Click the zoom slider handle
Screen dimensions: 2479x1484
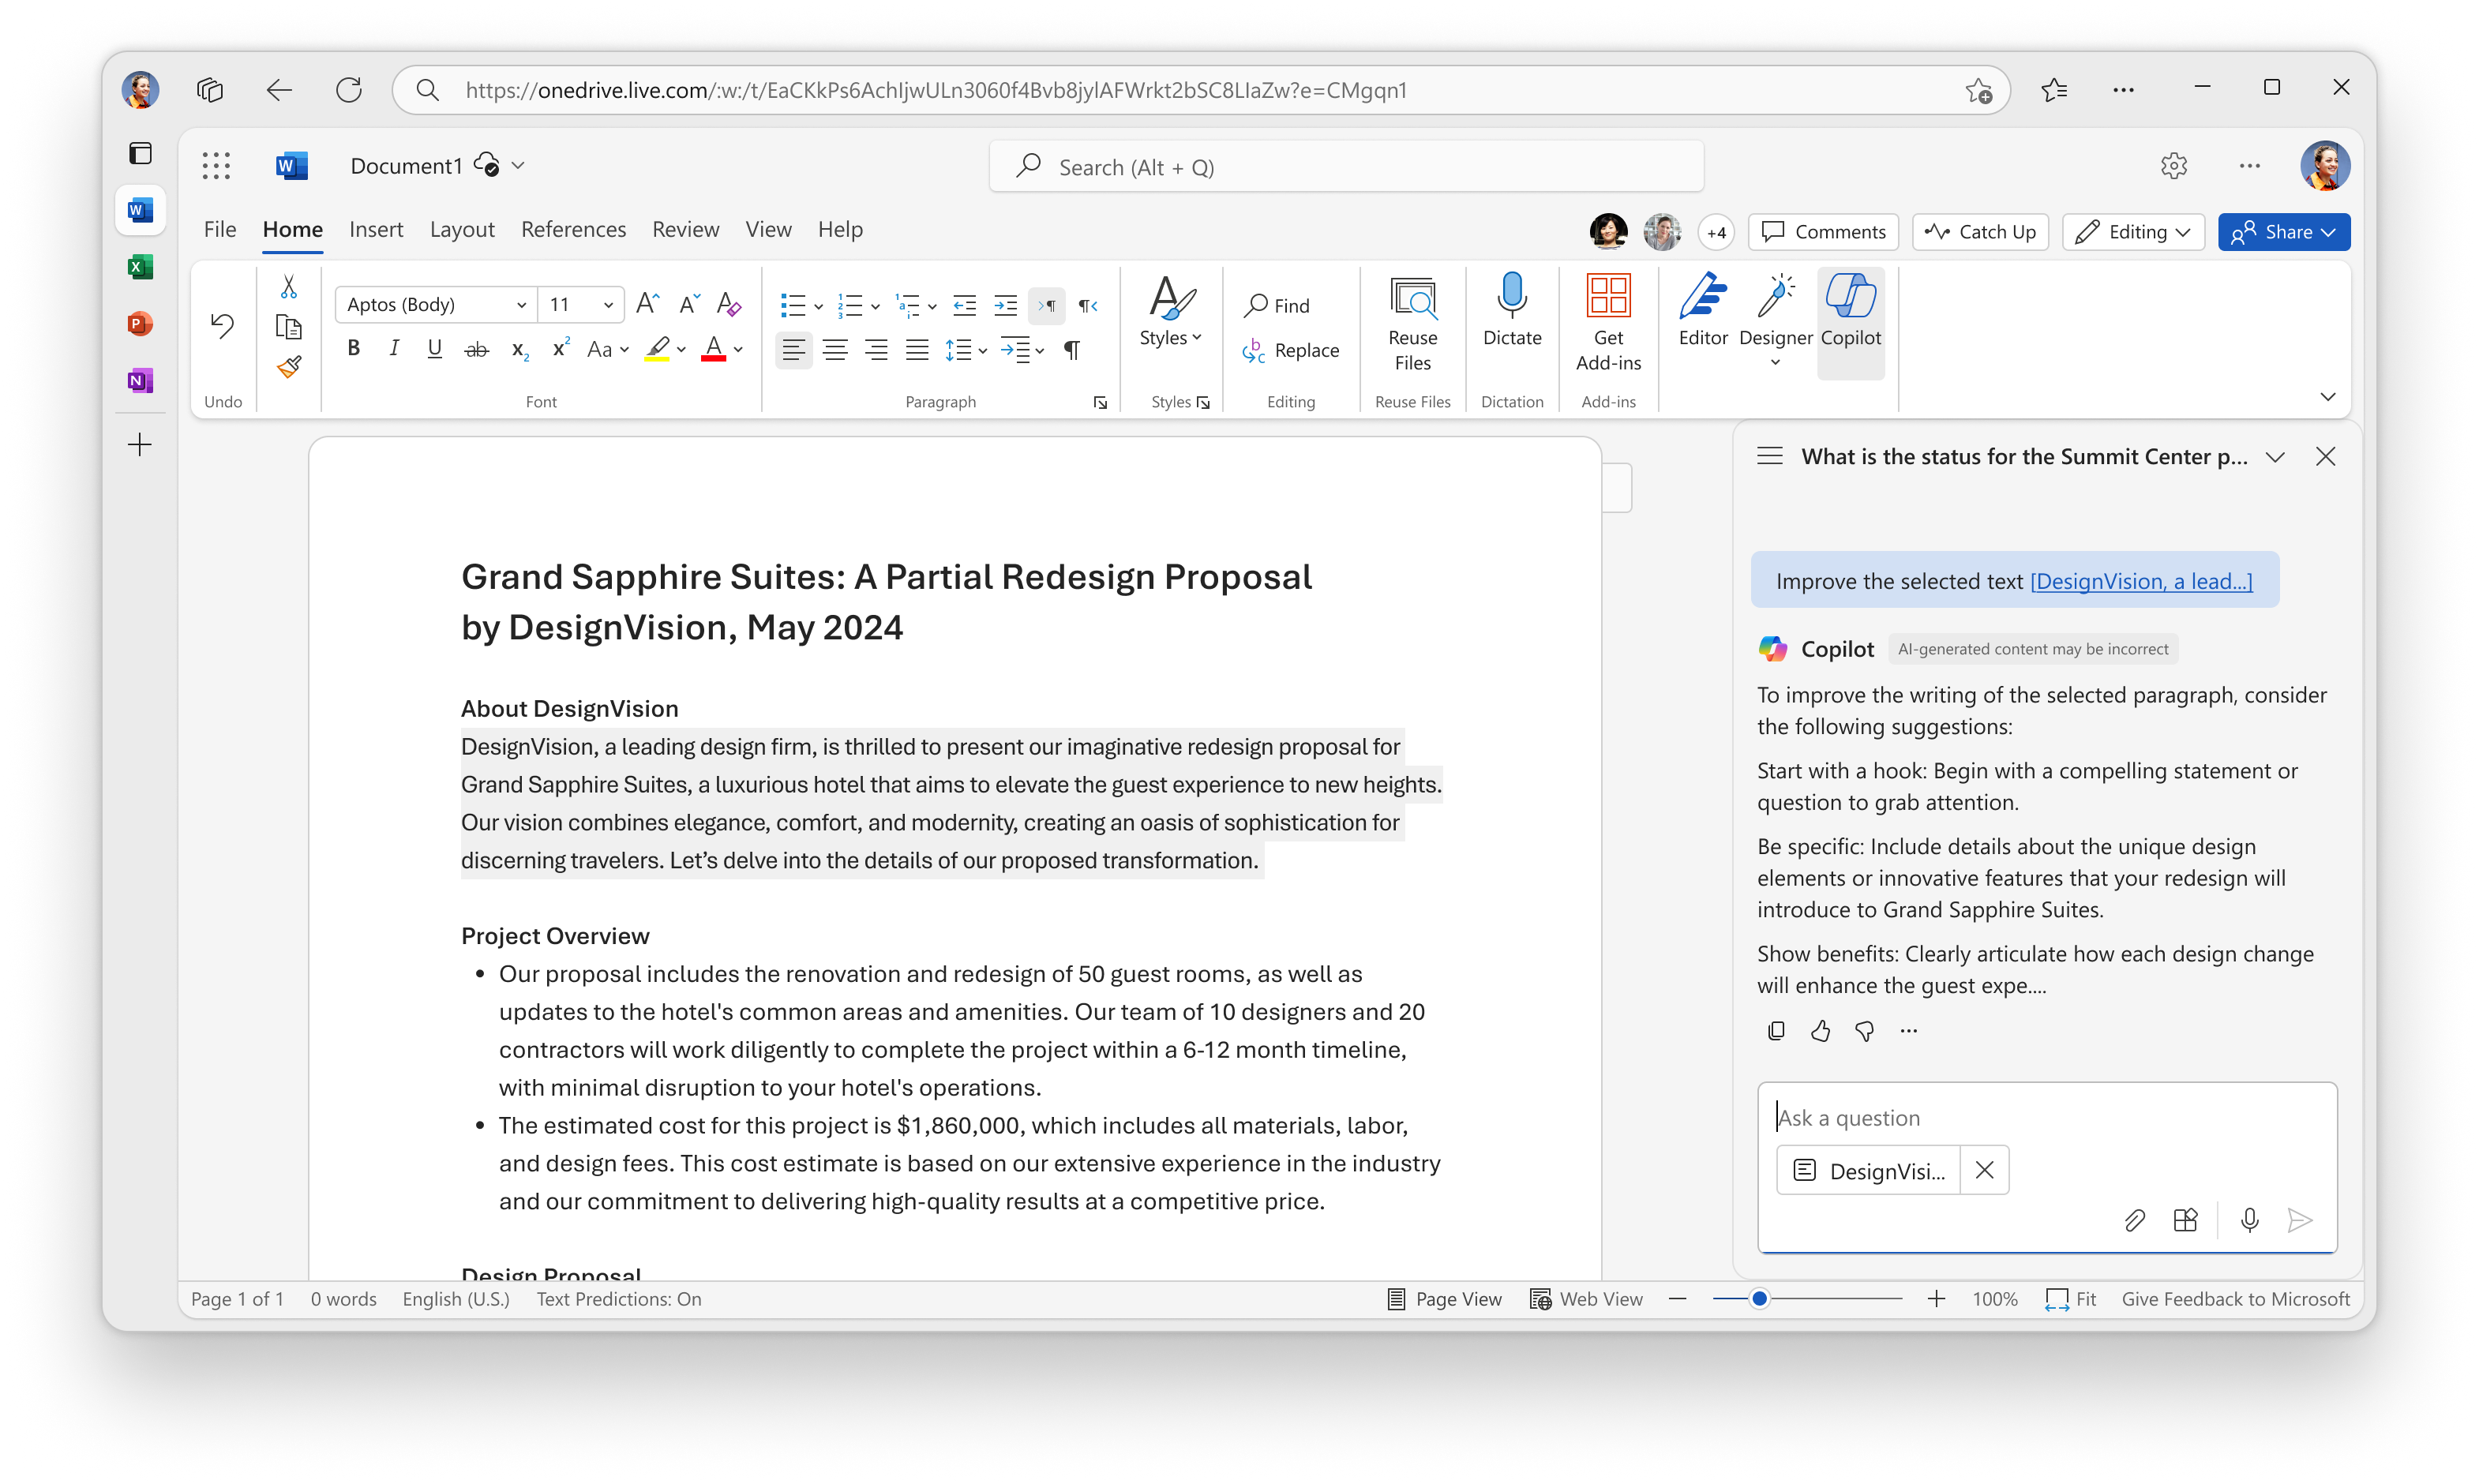pyautogui.click(x=1759, y=1299)
